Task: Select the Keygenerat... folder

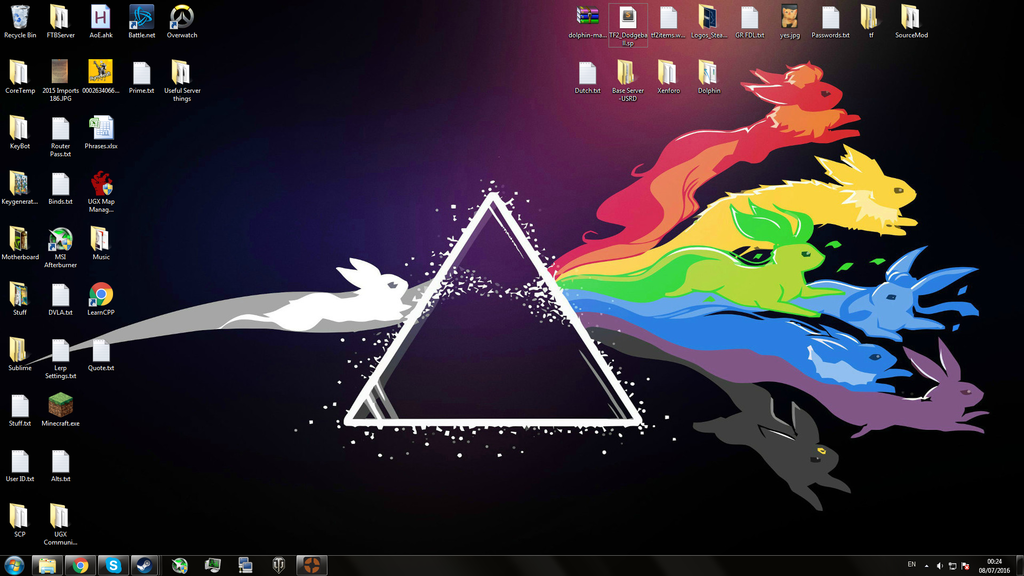Action: point(20,188)
